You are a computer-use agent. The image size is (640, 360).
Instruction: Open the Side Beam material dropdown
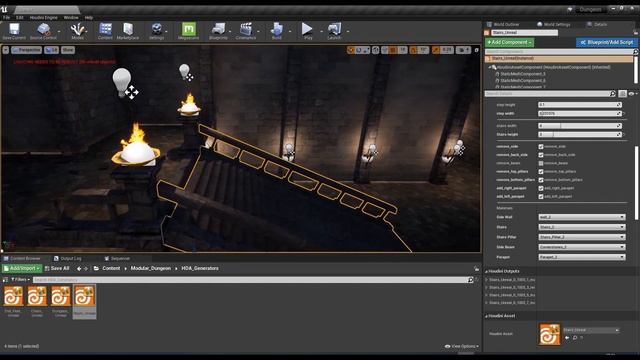tap(582, 247)
